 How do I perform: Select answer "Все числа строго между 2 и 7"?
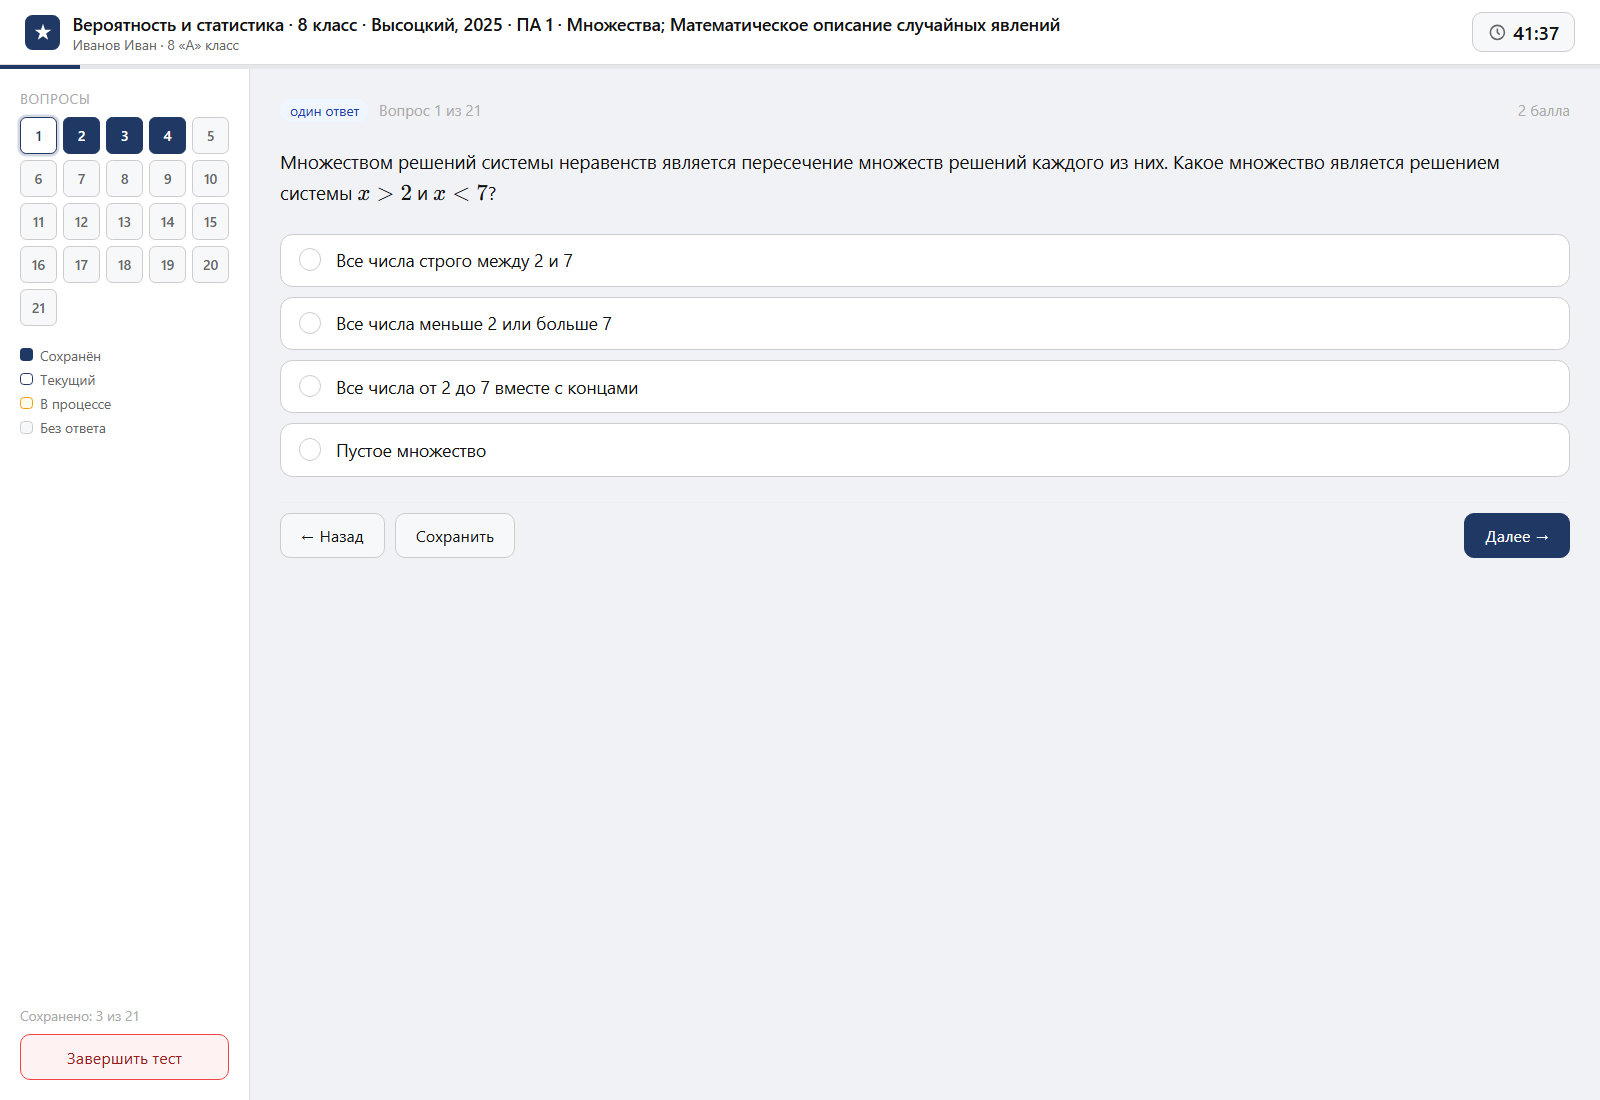[924, 261]
